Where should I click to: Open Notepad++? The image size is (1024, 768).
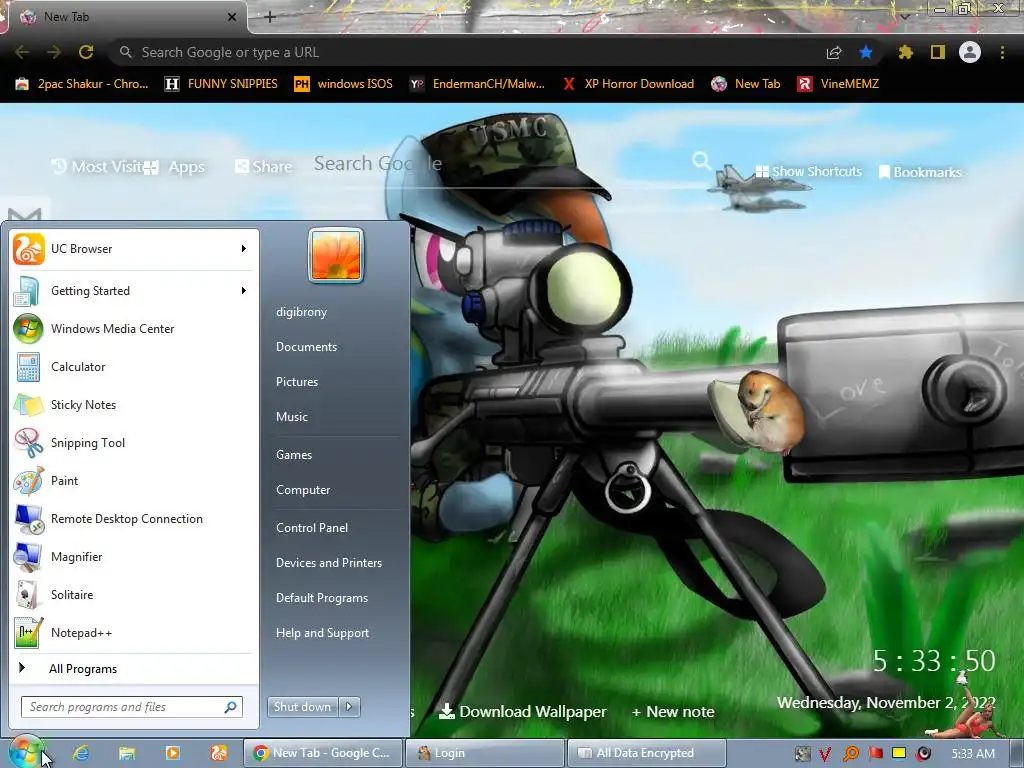tap(134, 632)
